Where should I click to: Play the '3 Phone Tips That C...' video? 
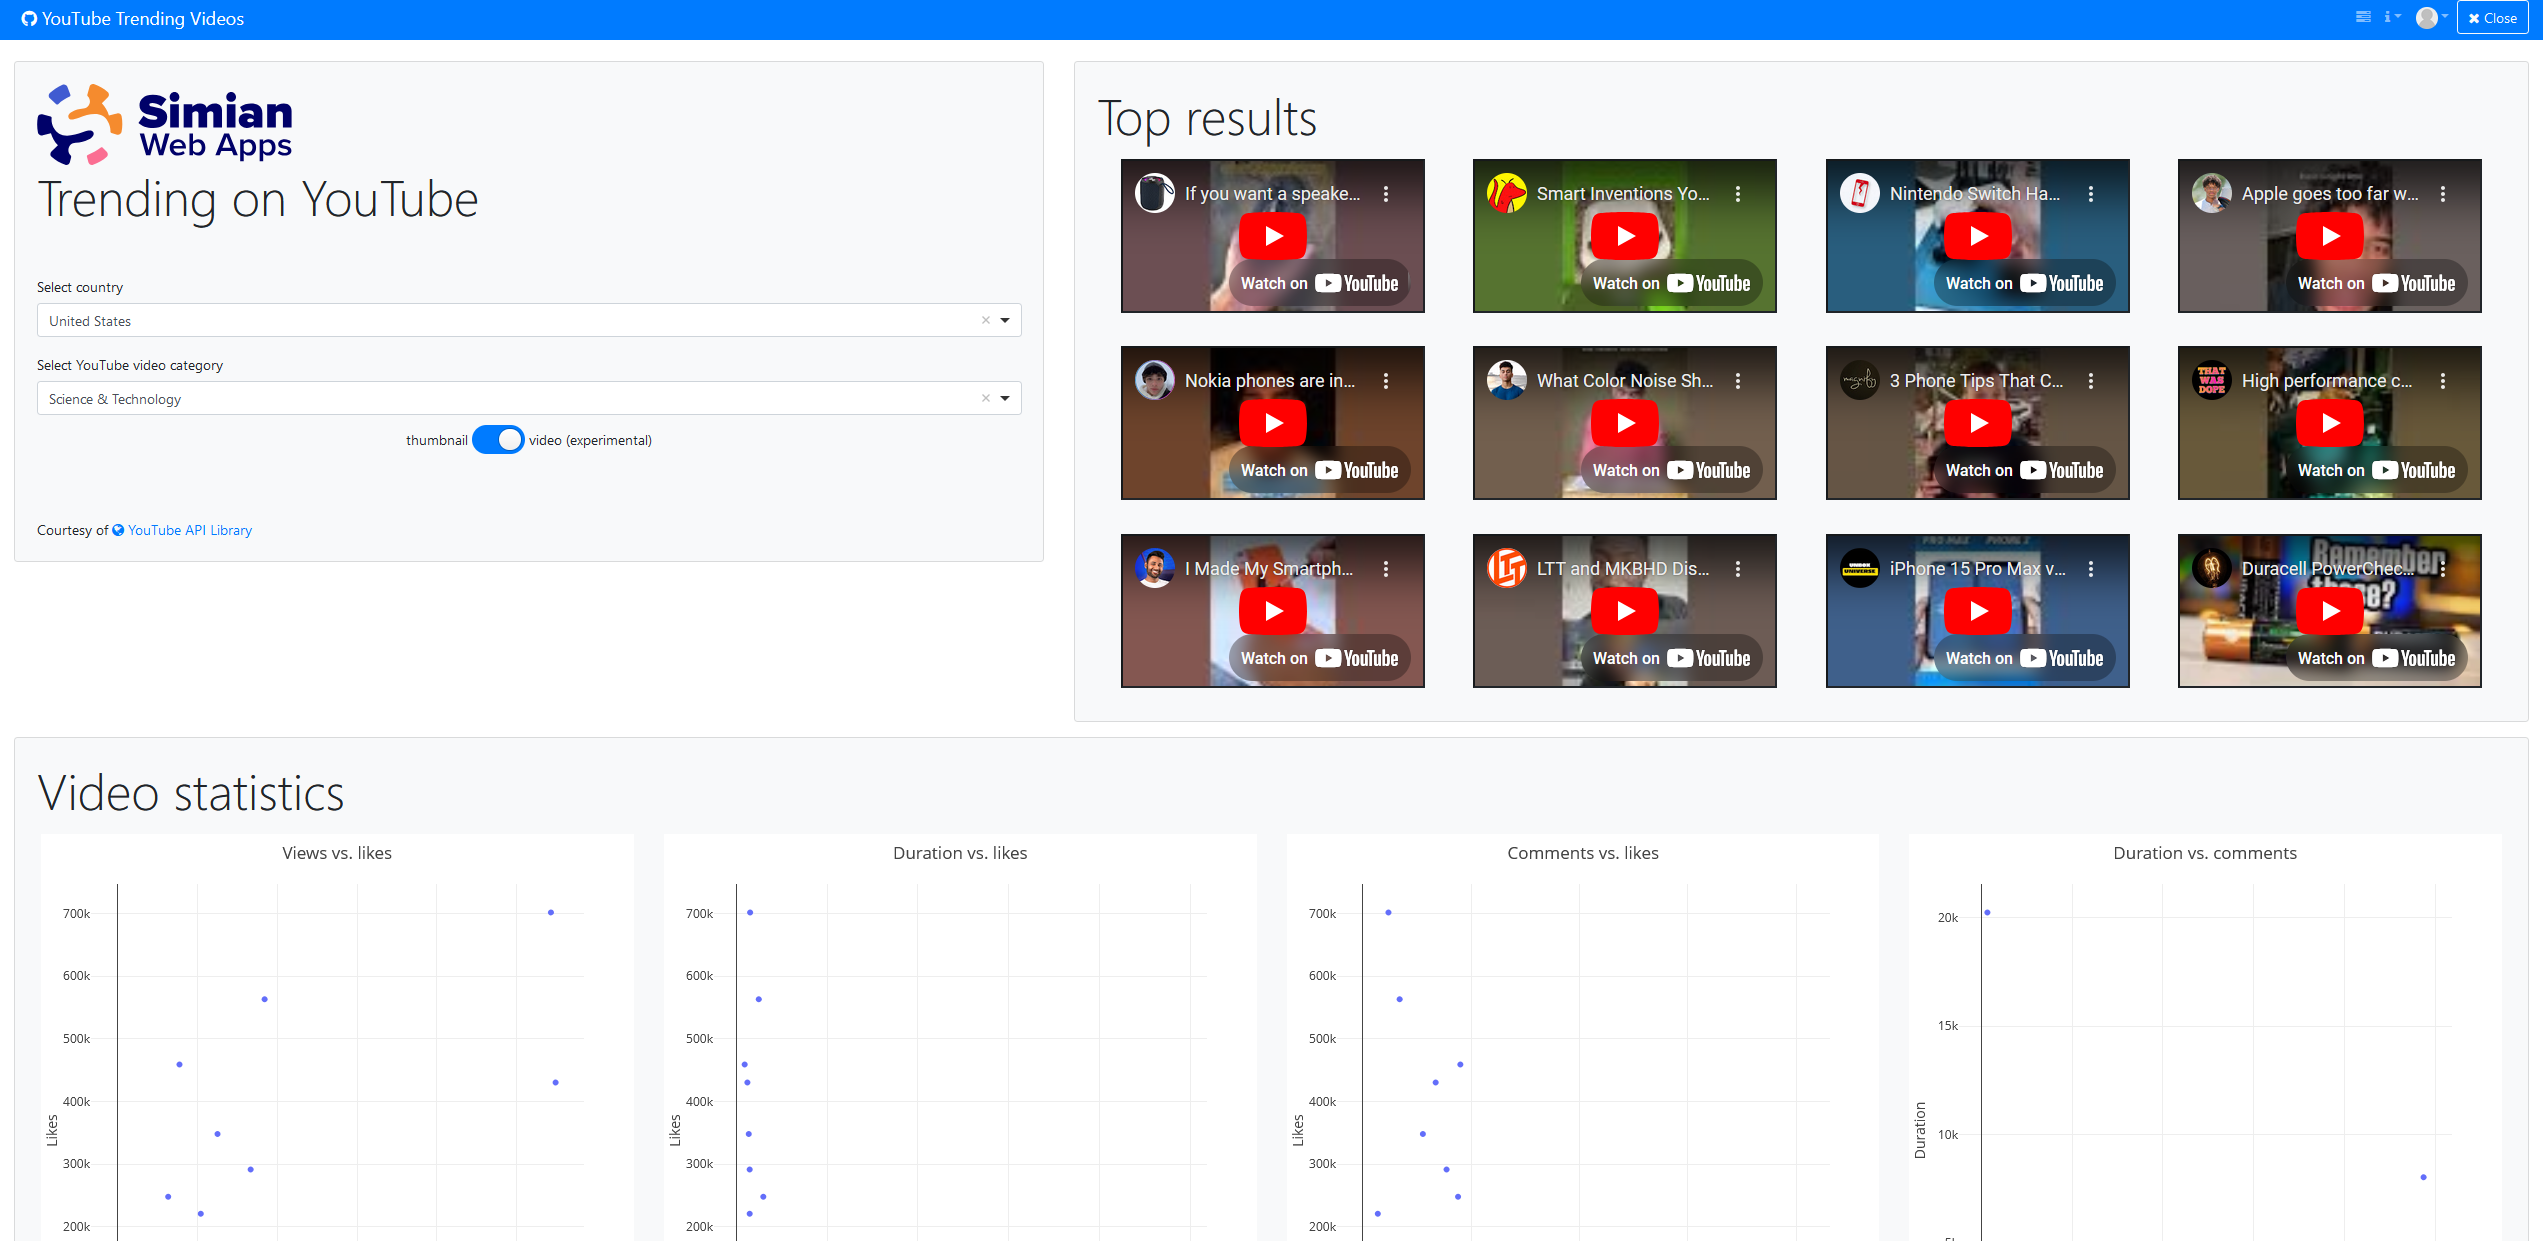tap(1978, 424)
